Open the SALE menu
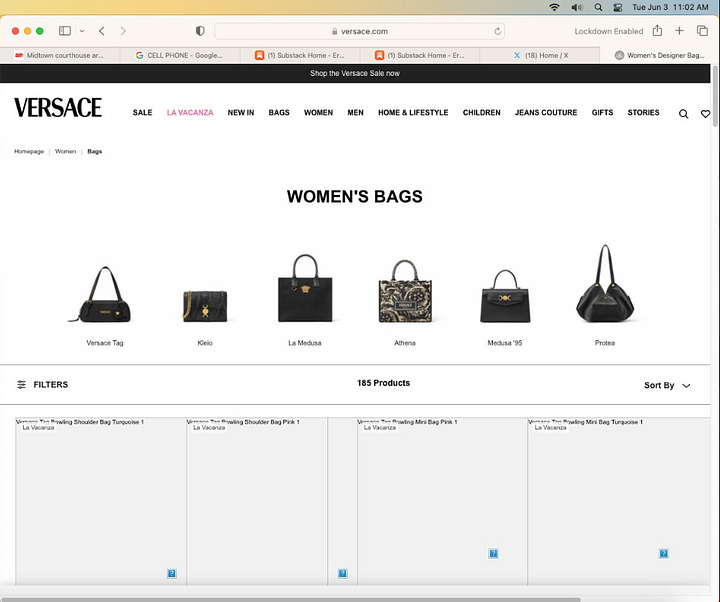 coord(142,113)
